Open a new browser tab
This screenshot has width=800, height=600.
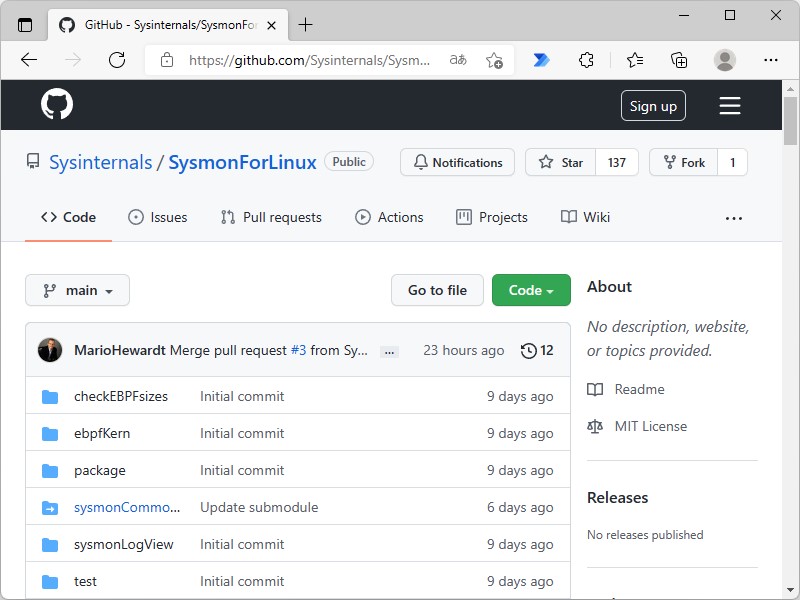(305, 24)
